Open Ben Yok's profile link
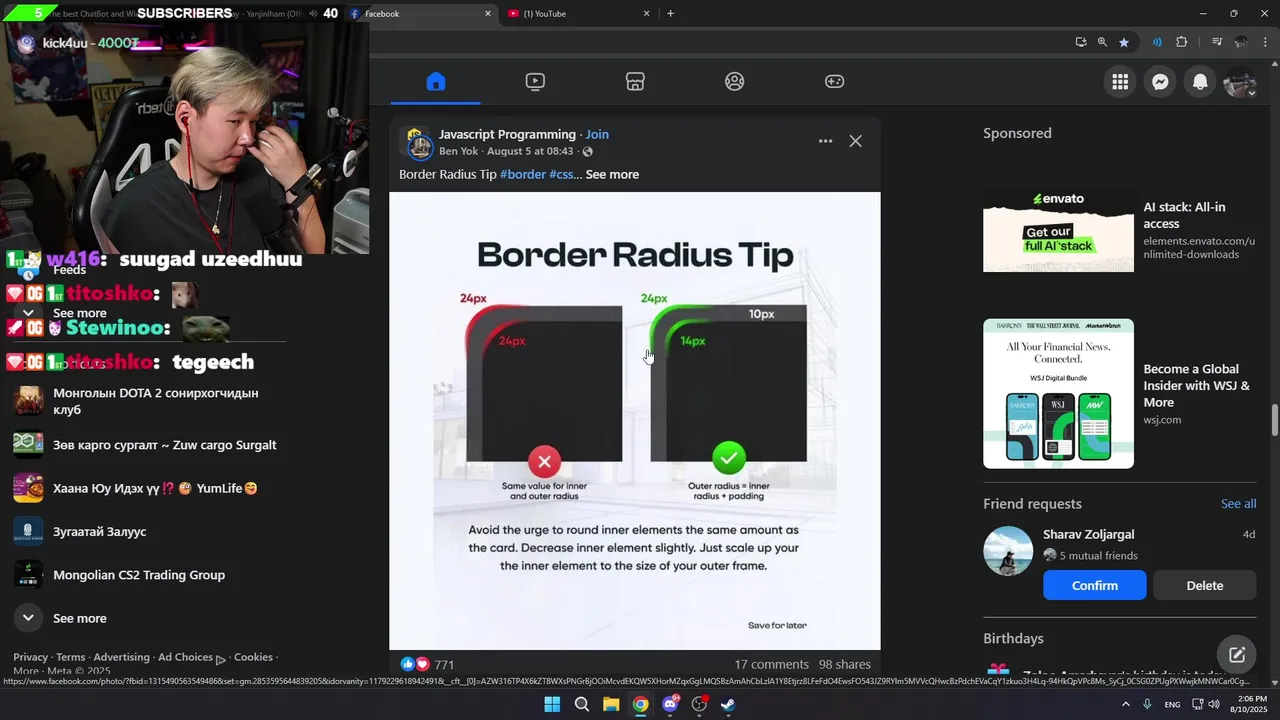Image resolution: width=1280 pixels, height=720 pixels. pos(458,151)
